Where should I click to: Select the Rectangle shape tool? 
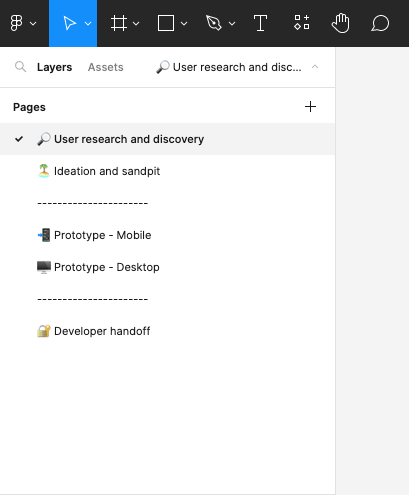pyautogui.click(x=166, y=23)
